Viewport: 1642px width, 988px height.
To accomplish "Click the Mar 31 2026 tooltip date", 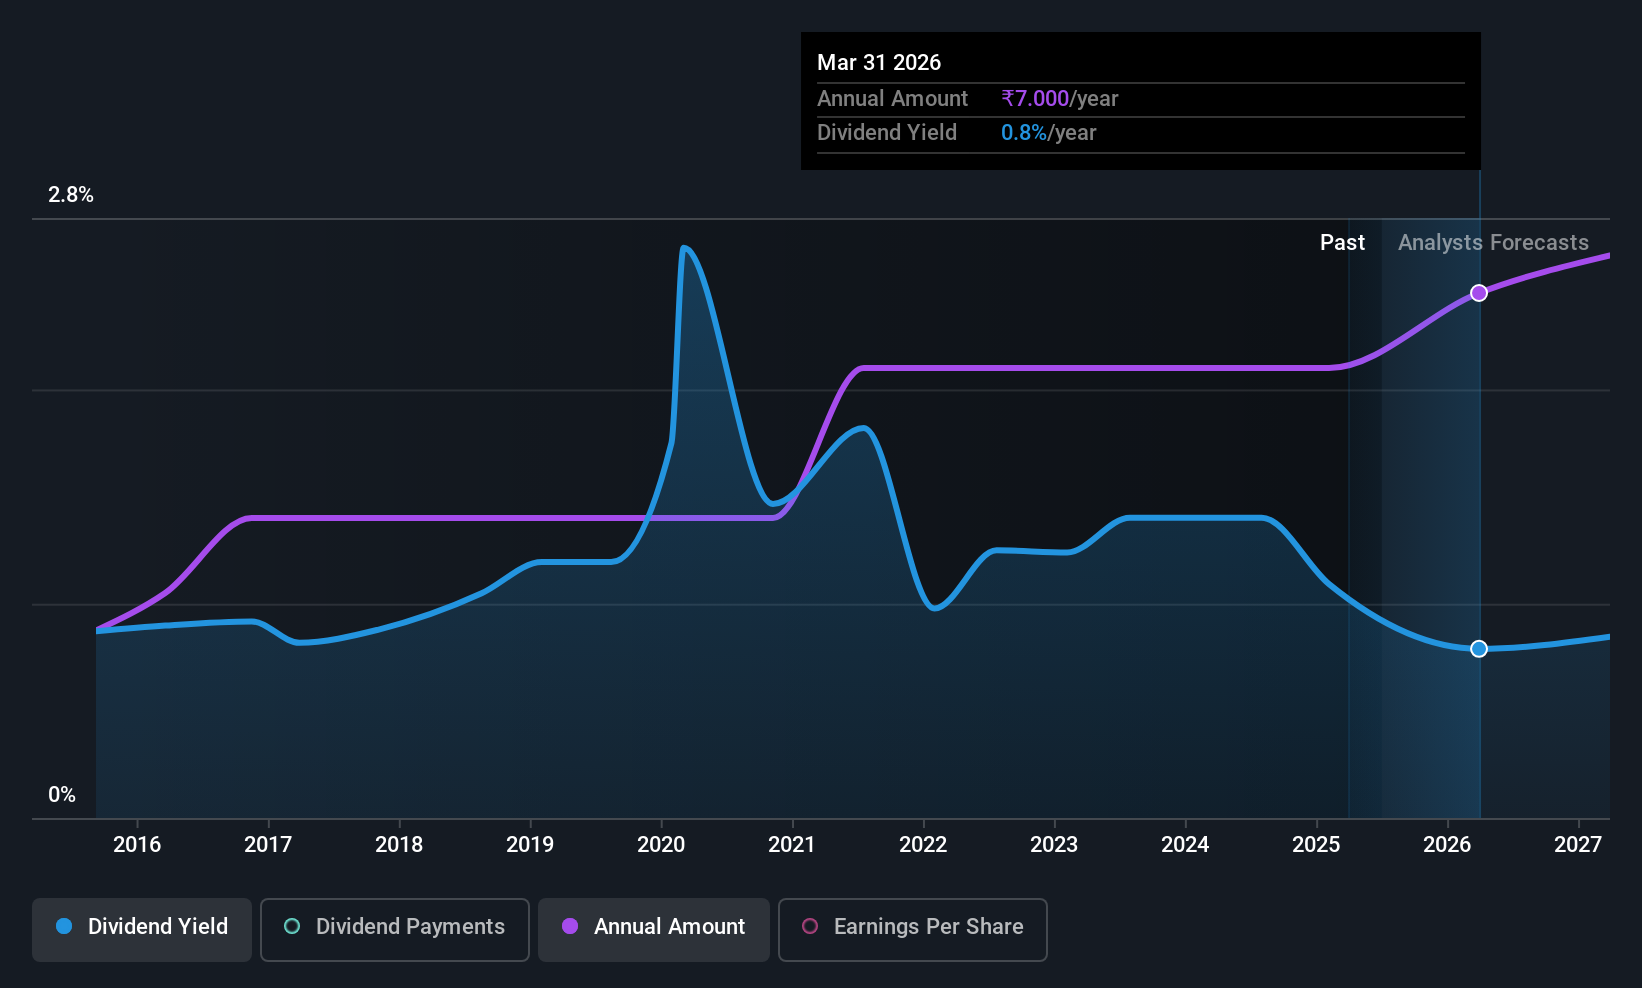I will [879, 62].
